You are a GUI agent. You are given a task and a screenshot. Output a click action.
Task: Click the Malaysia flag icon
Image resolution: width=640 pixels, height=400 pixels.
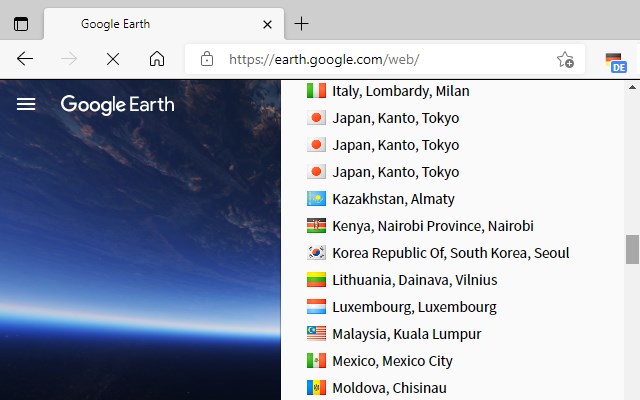click(x=316, y=333)
